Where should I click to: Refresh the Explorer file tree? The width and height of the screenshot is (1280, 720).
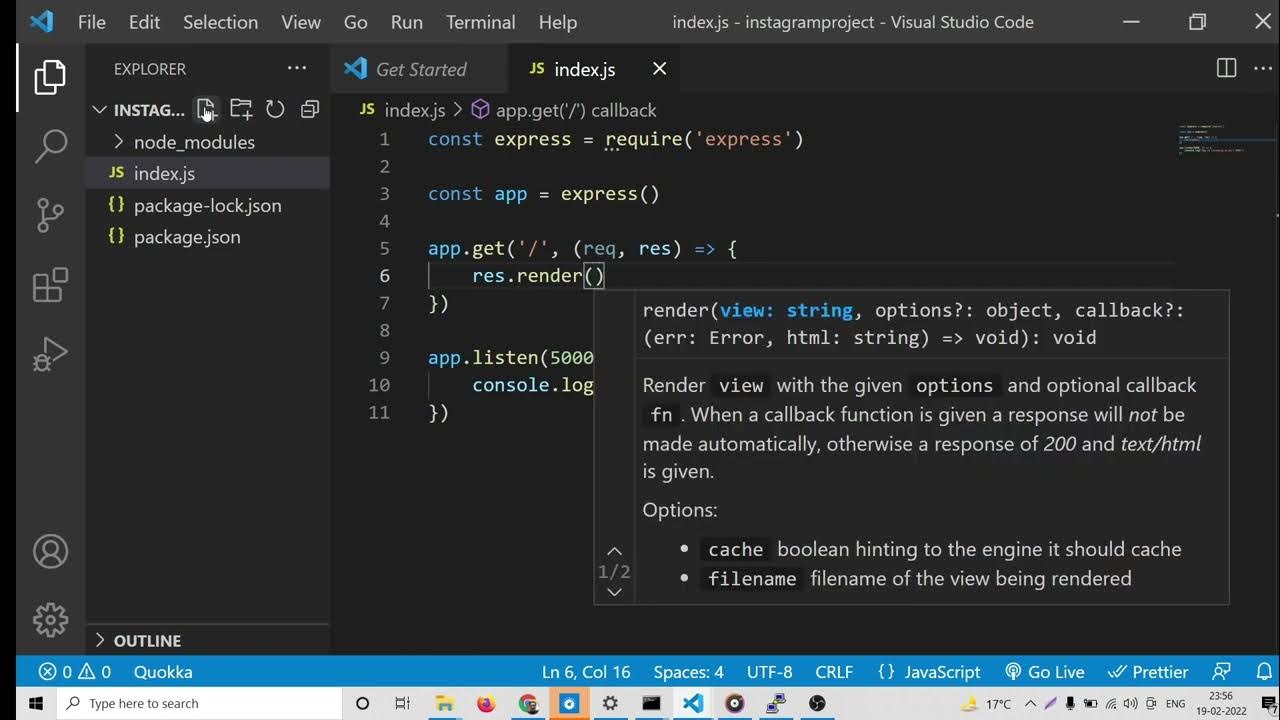(275, 109)
